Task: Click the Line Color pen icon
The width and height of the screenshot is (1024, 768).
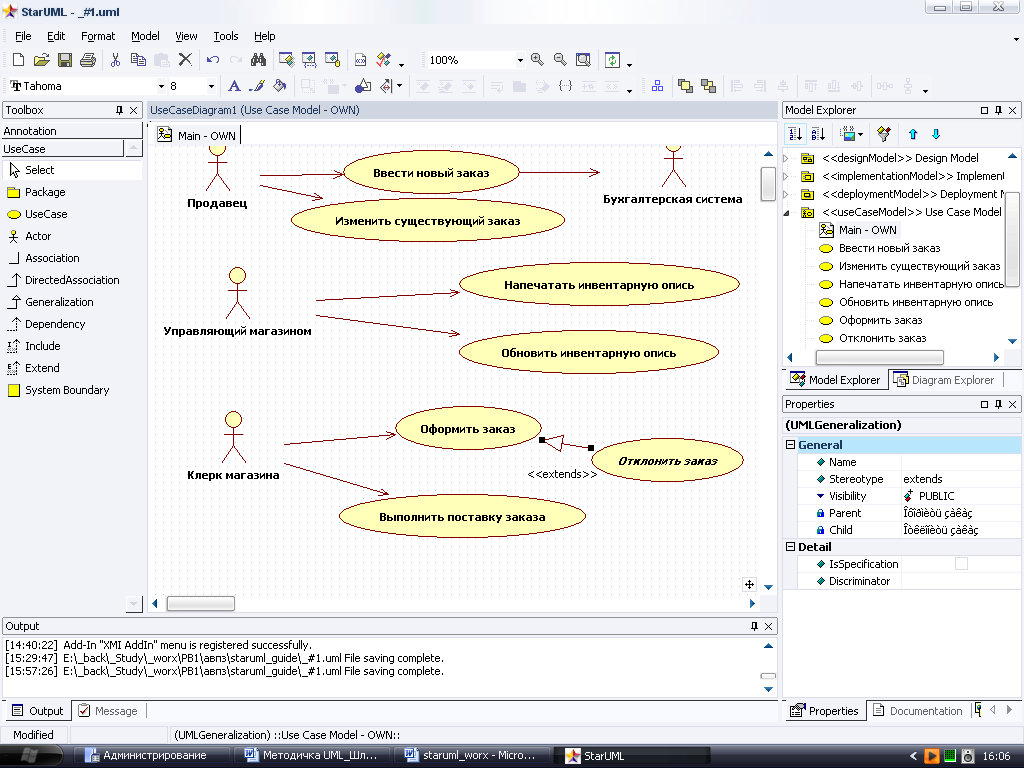Action: click(x=257, y=86)
